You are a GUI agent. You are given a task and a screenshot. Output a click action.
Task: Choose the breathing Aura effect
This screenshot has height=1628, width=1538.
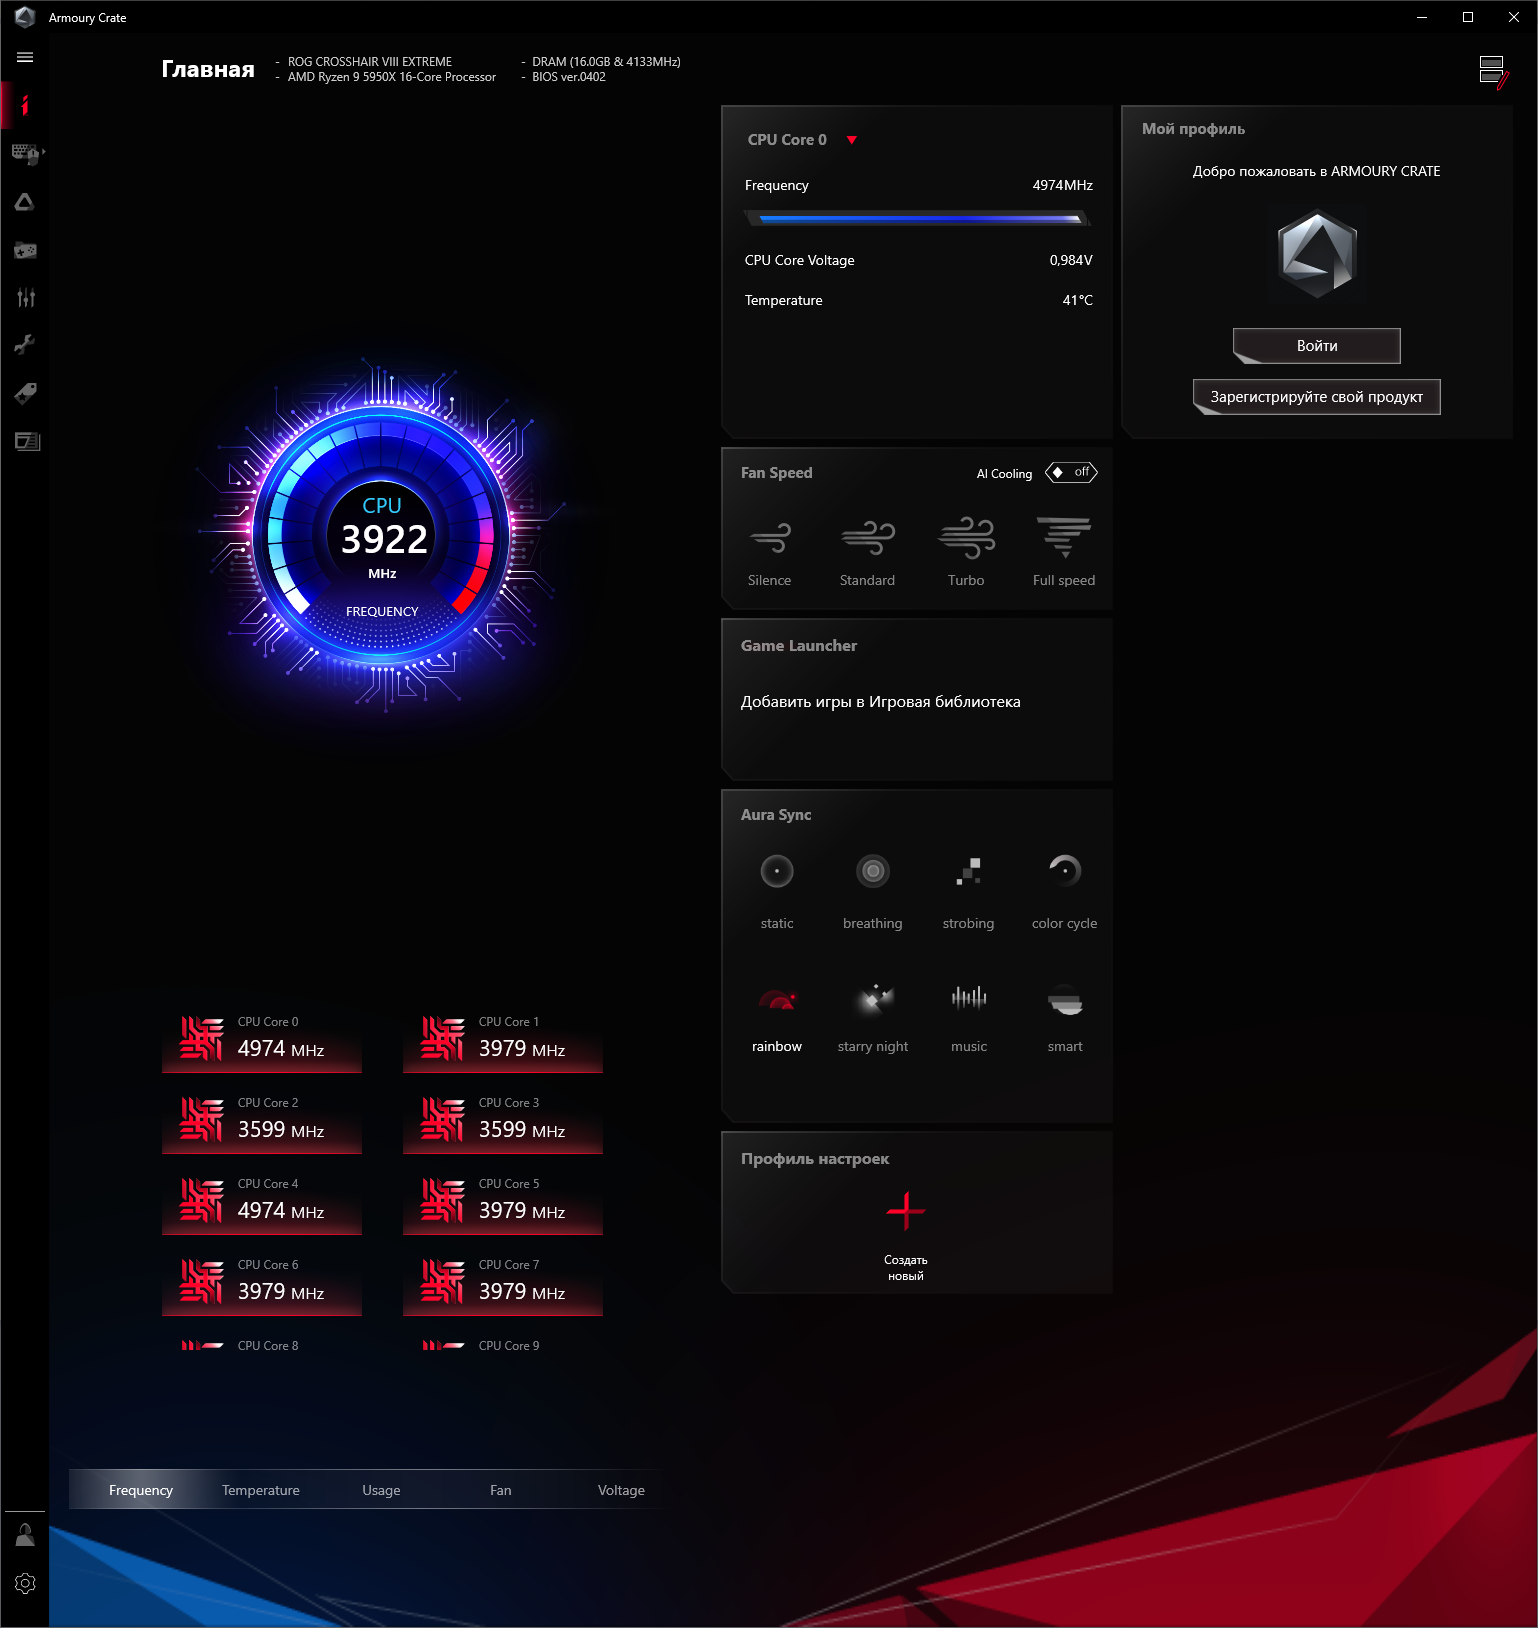click(873, 892)
